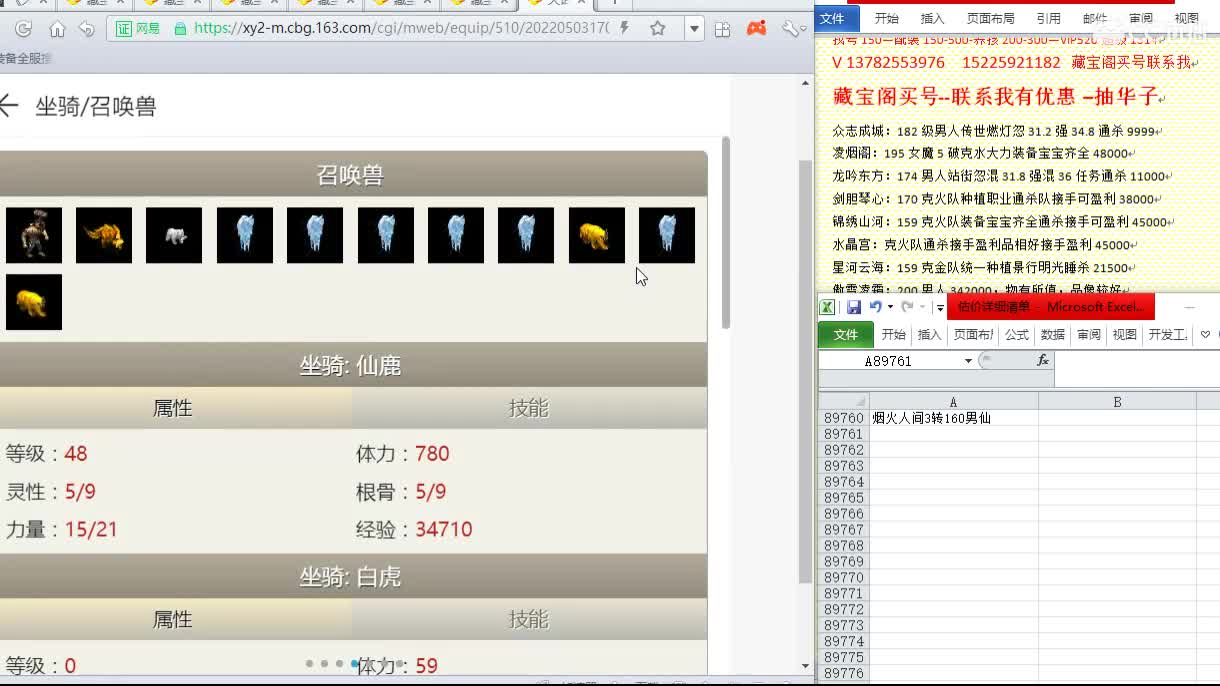The image size is (1220, 686).
Task: Open the Excel Name Box dropdown arrow
Action: [x=968, y=361]
